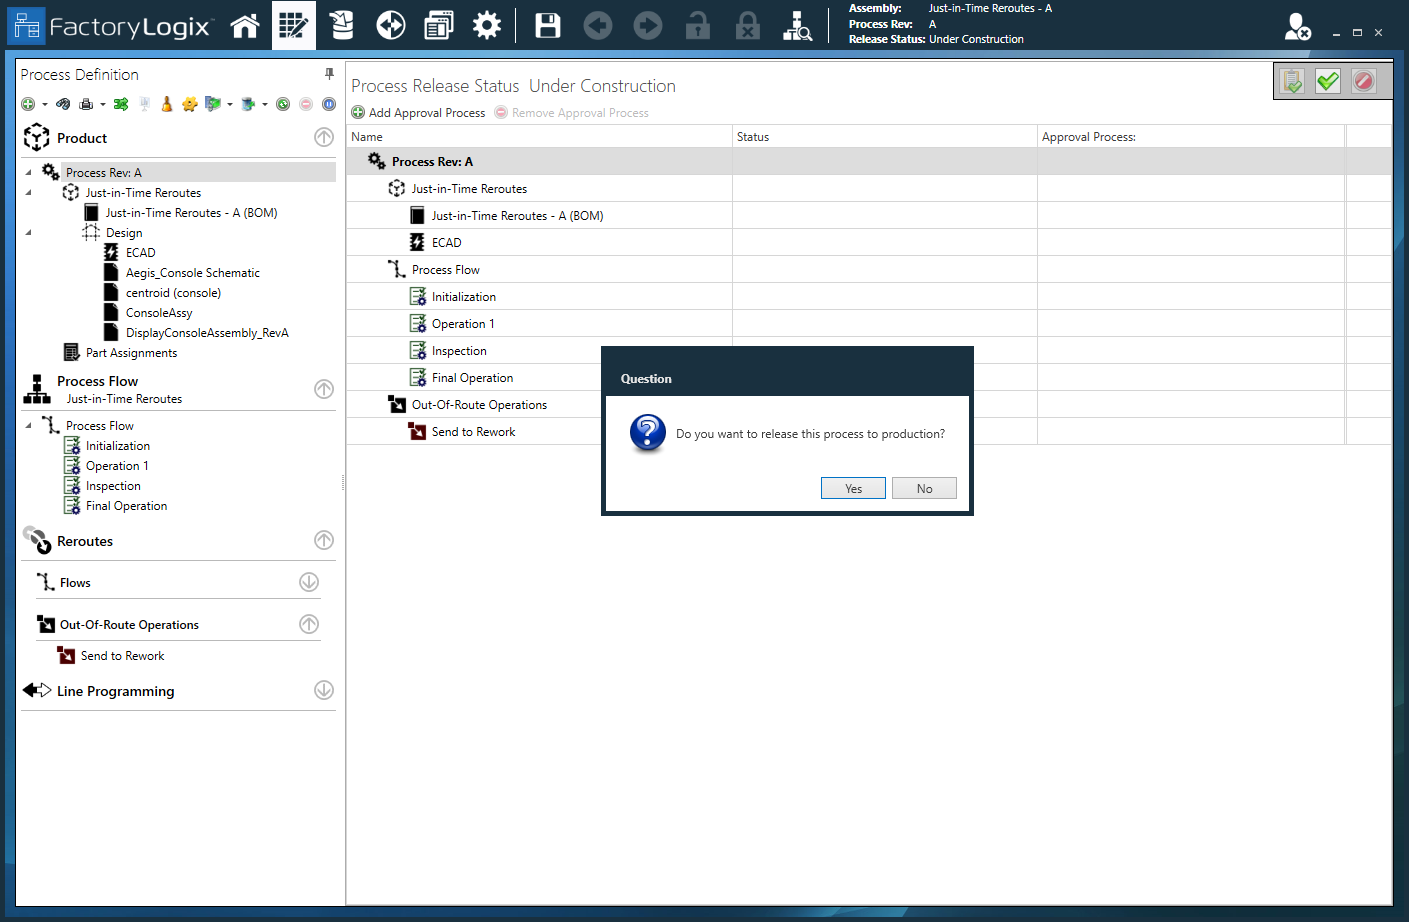The image size is (1409, 922).
Task: Select Send to Rework in left panel
Action: (122, 656)
